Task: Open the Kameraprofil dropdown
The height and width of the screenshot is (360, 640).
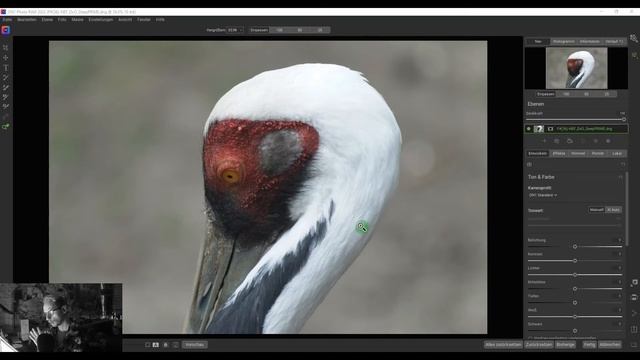Action: [x=543, y=195]
